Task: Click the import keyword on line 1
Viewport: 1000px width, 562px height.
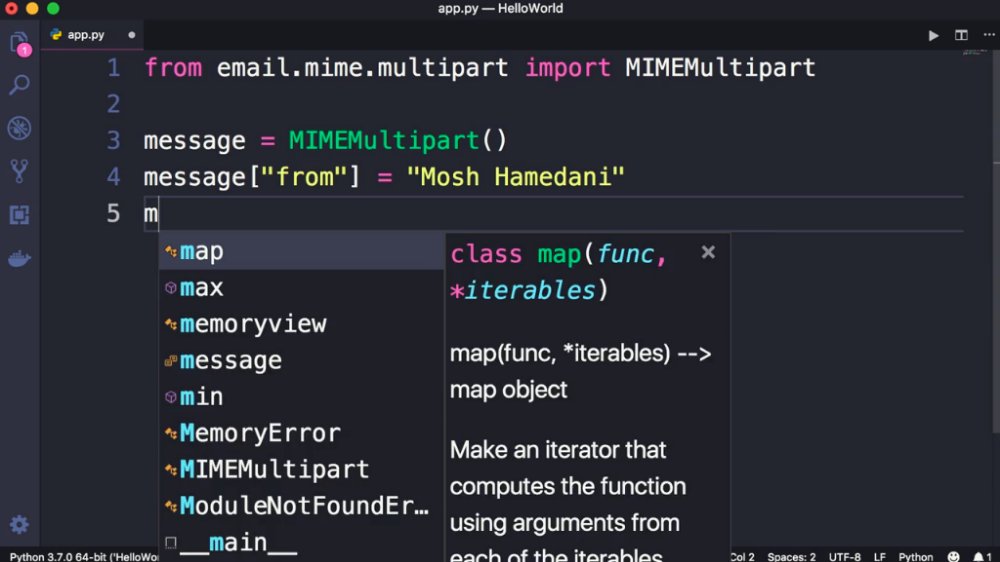Action: (x=568, y=68)
